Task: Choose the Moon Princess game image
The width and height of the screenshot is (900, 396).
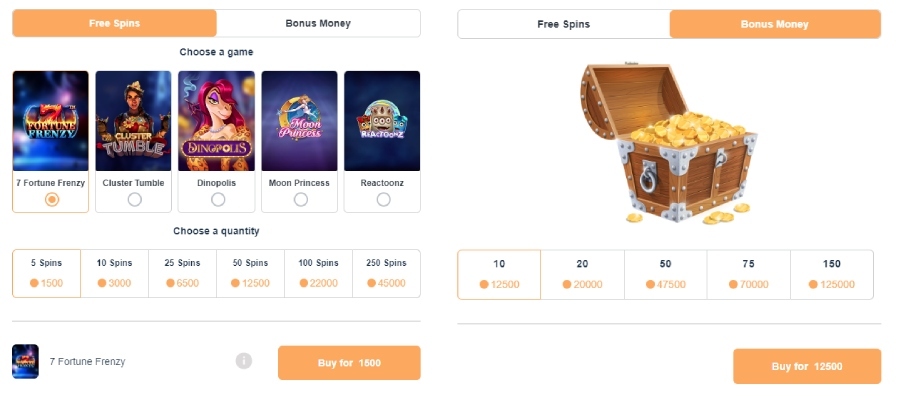Action: click(x=300, y=121)
